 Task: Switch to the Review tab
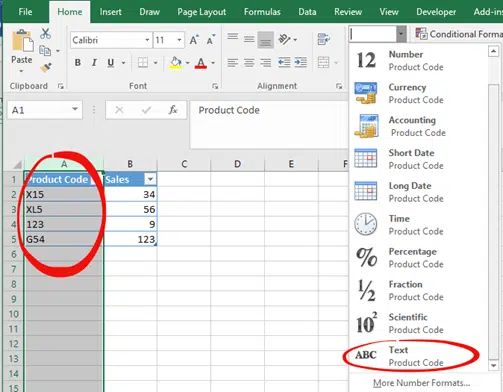[x=348, y=12]
